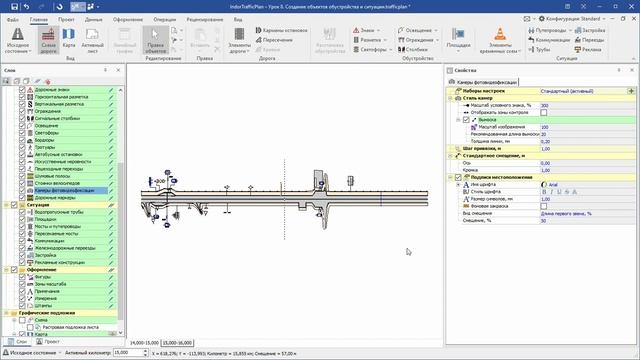
Task: Select the Переезды tool
Action: [589, 40]
